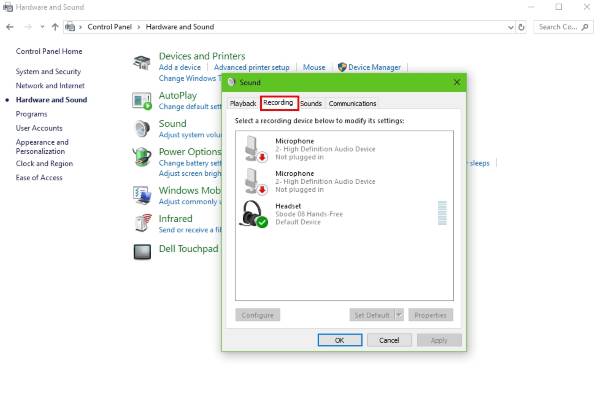Open Clock and Region link
Screen dimensions: 600x417
[x=44, y=163]
